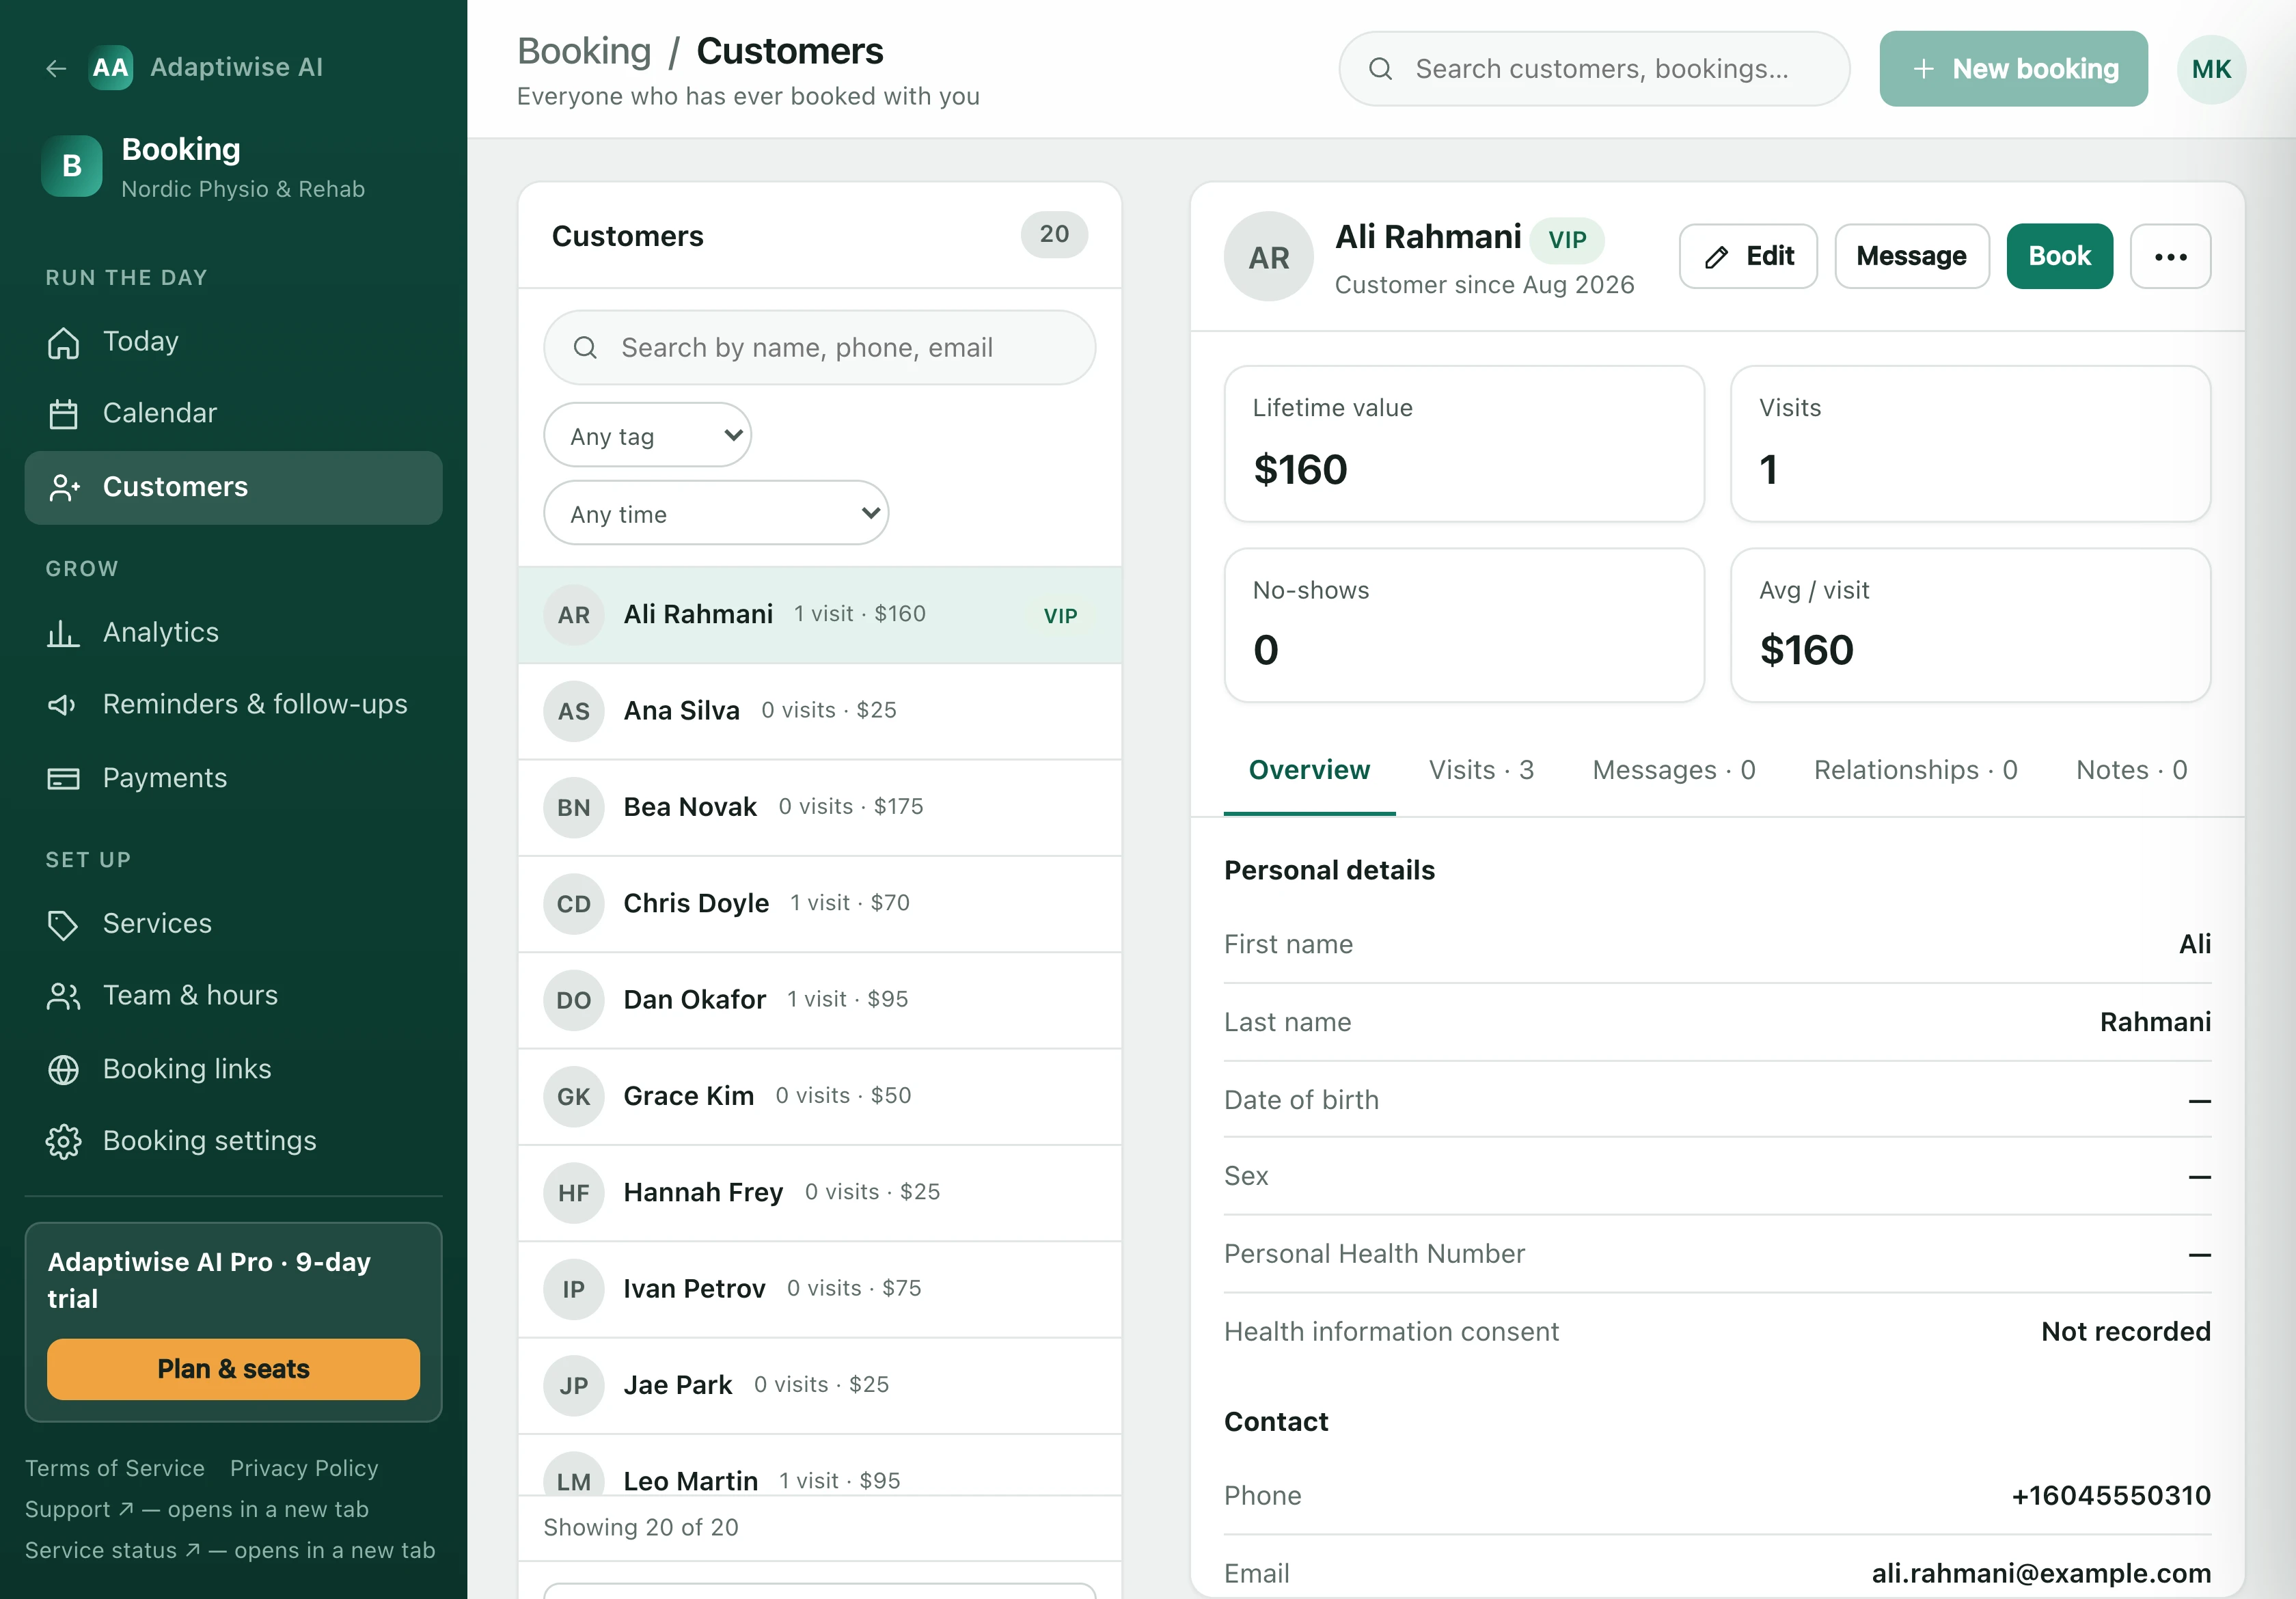Image resolution: width=2296 pixels, height=1599 pixels.
Task: Open the Privacy Policy link
Action: tap(304, 1468)
